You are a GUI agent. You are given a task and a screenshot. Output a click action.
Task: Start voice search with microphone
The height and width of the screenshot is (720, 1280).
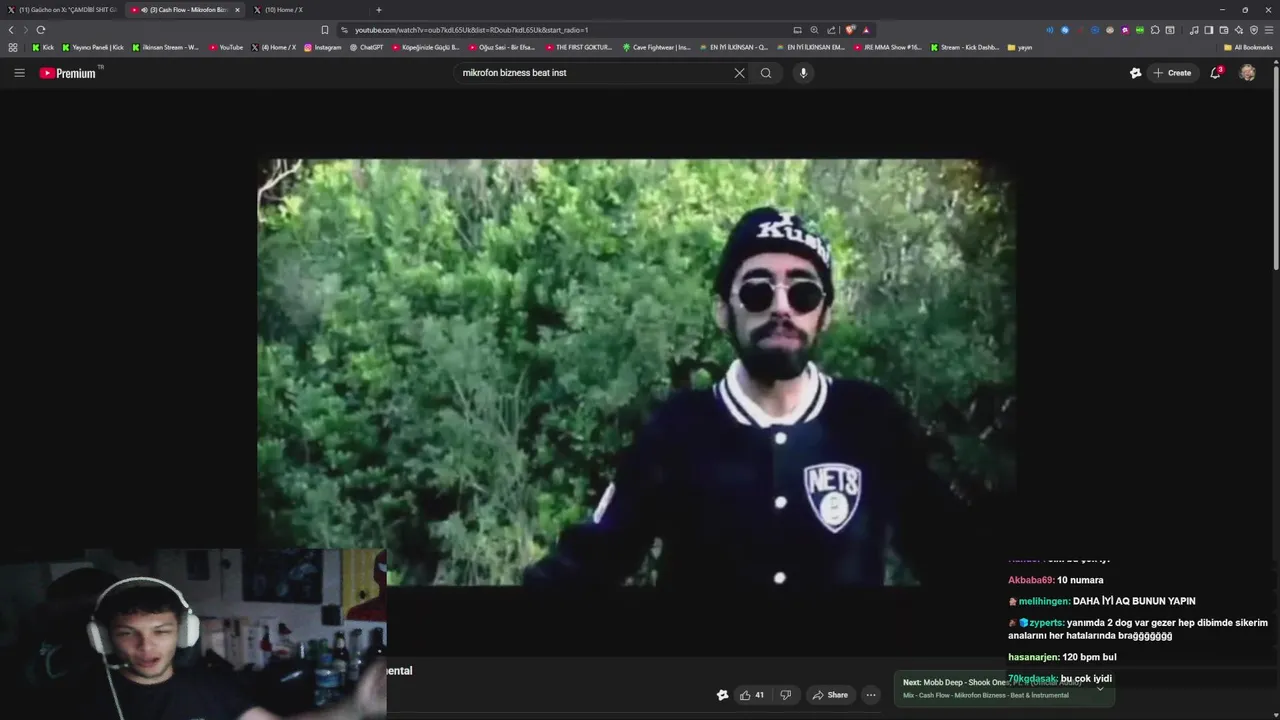(803, 73)
